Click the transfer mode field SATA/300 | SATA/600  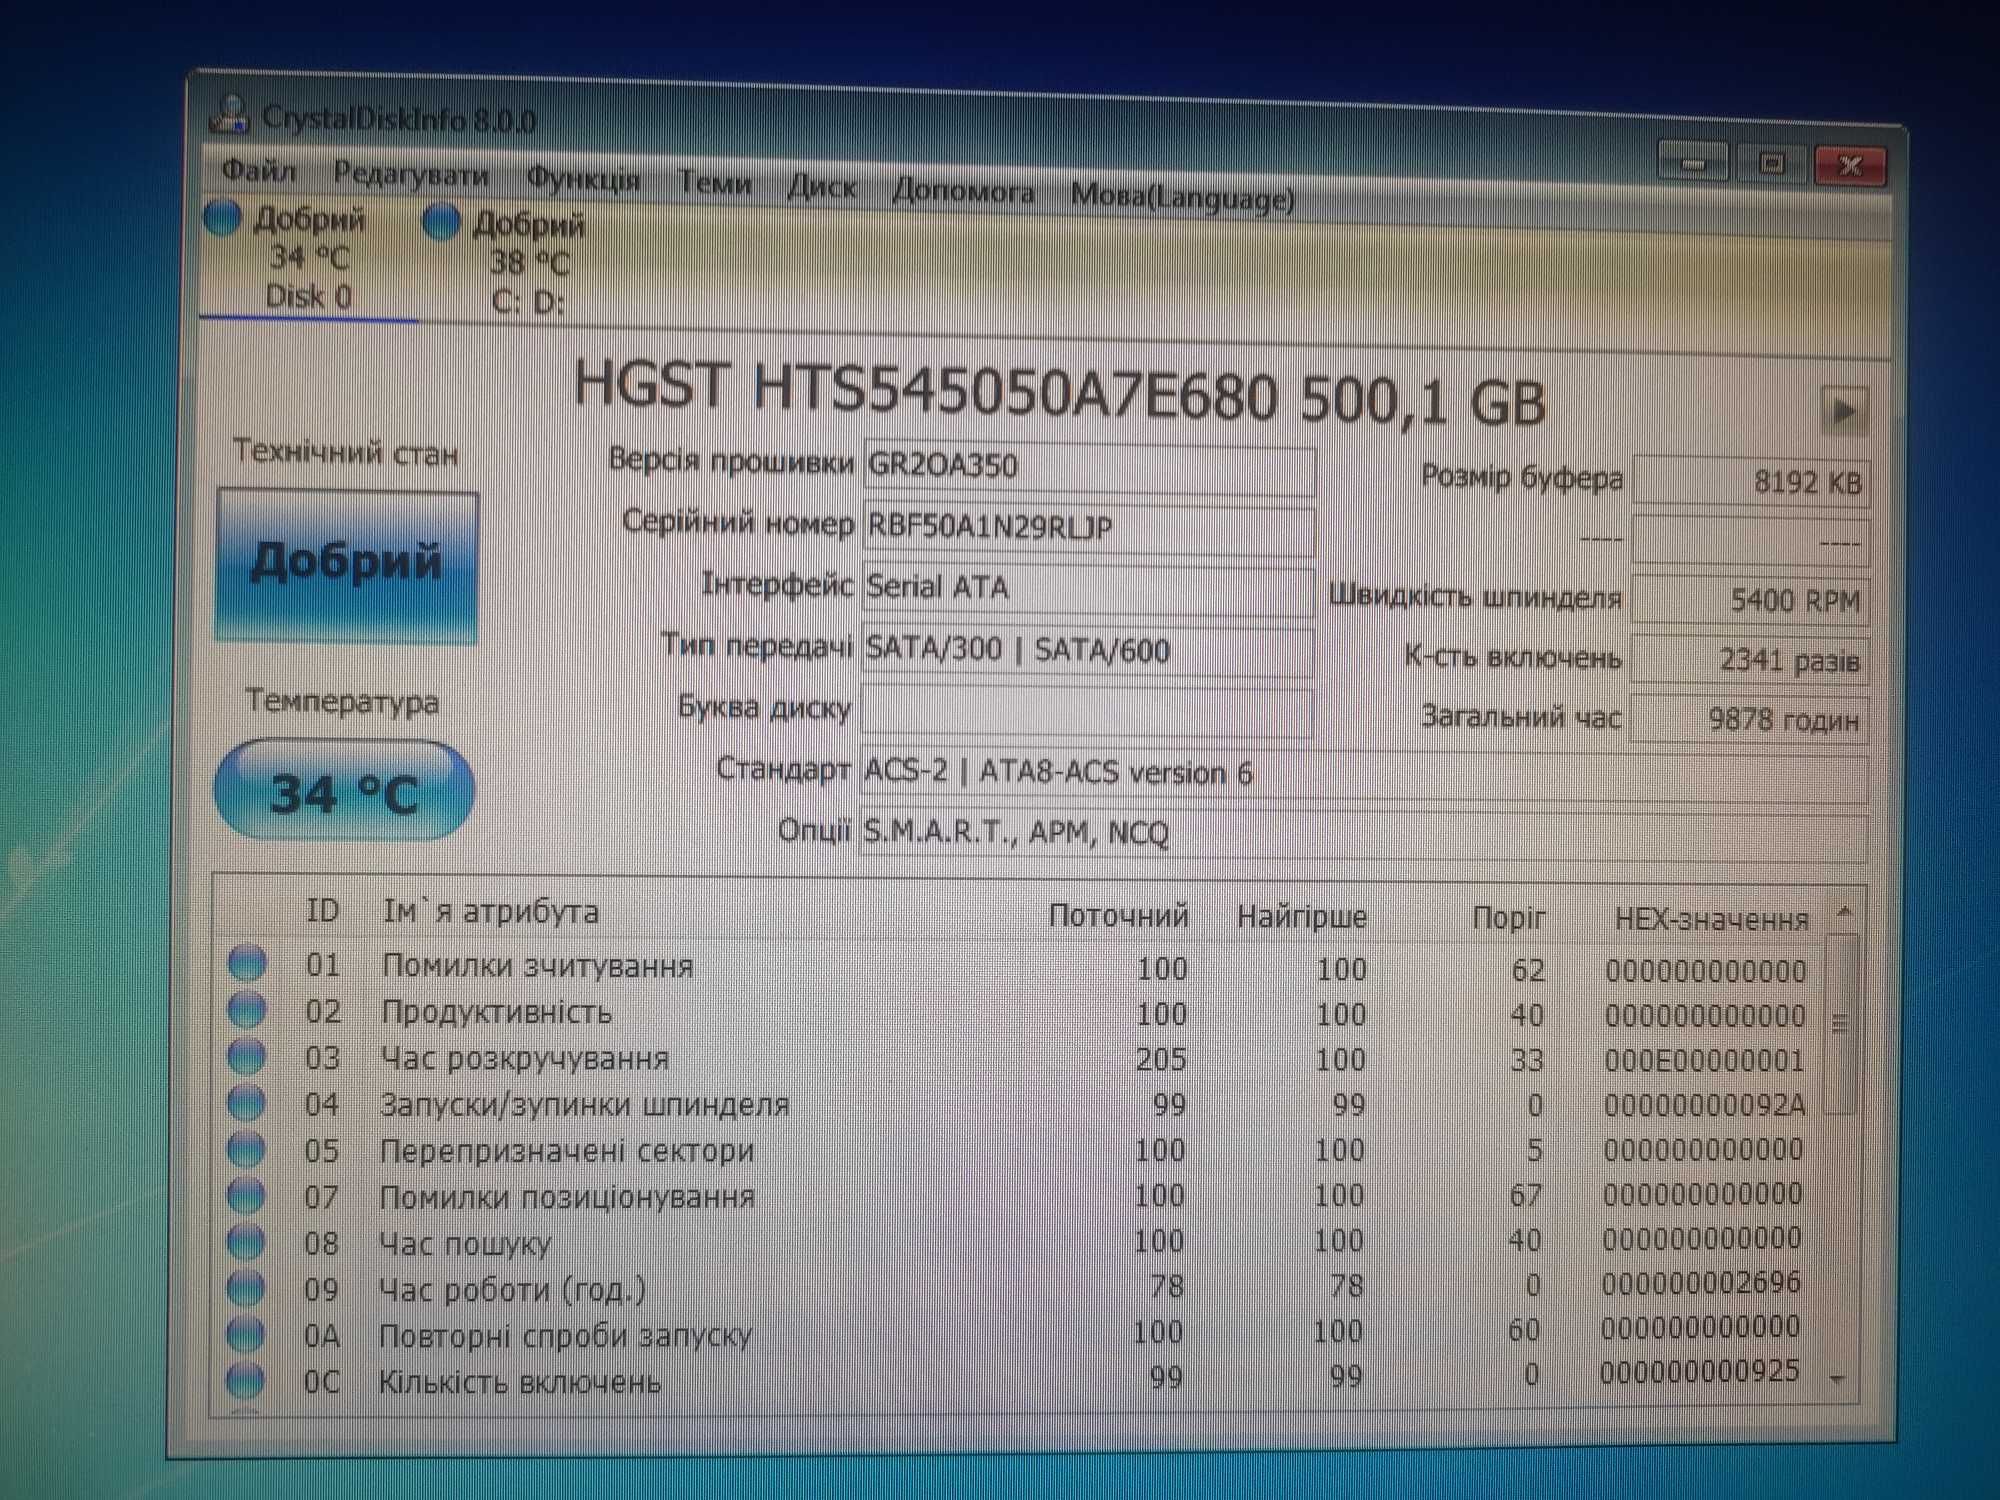pos(1087,651)
